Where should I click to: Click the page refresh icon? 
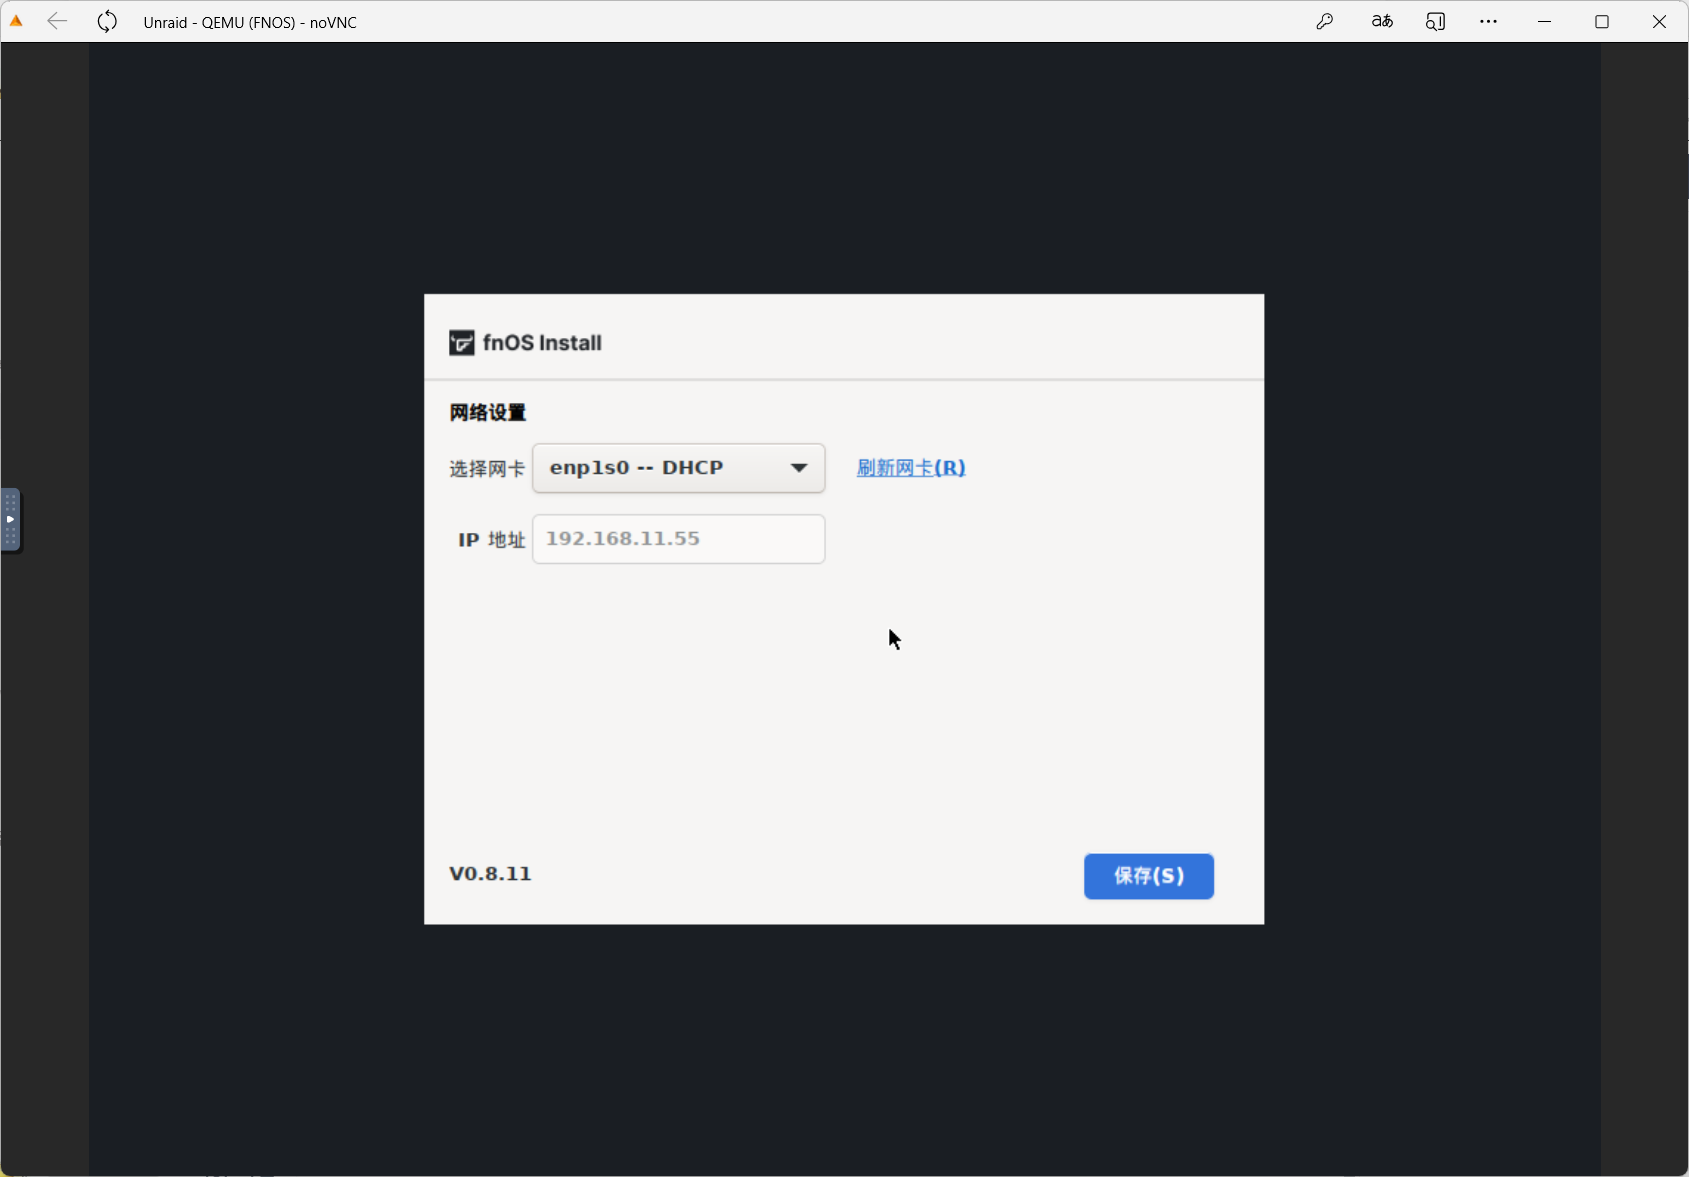[107, 21]
